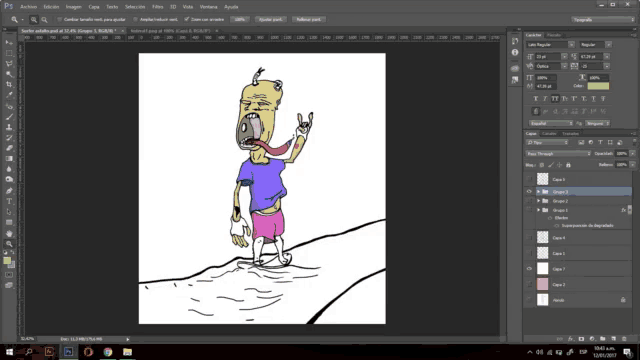Open the Filtro menu
640x360 pixels.
(x=158, y=7)
